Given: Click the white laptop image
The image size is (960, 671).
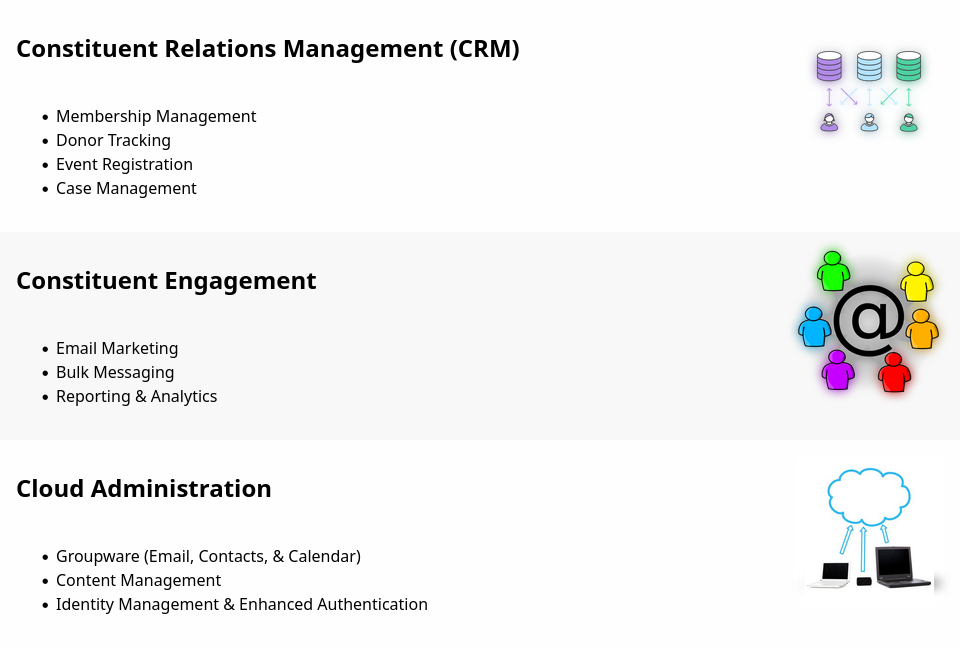Looking at the screenshot, I should (x=830, y=575).
